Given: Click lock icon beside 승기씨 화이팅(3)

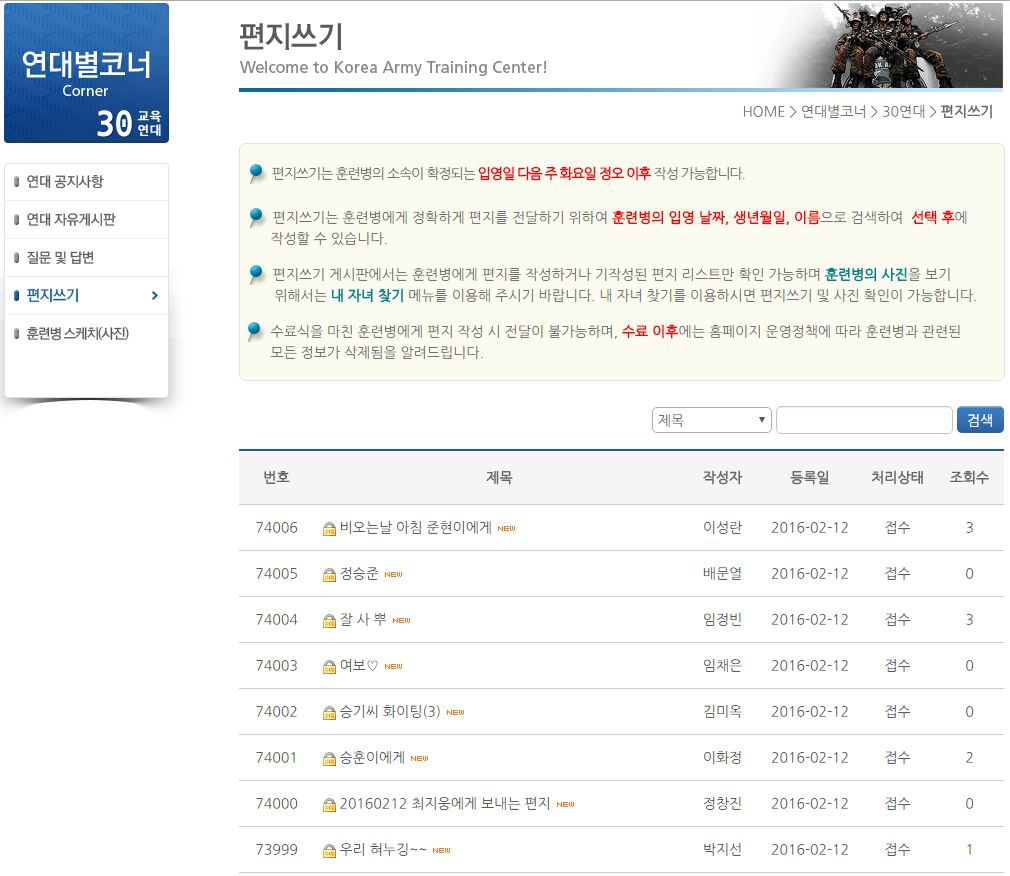Looking at the screenshot, I should tap(329, 713).
